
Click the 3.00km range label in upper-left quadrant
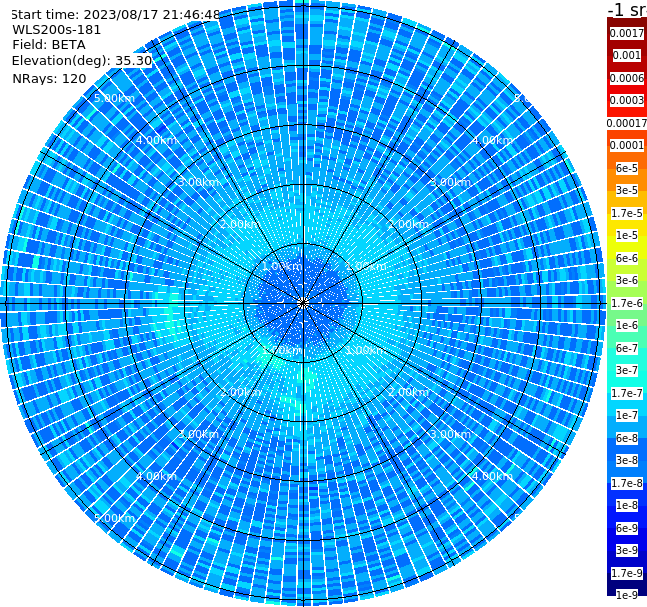[198, 182]
